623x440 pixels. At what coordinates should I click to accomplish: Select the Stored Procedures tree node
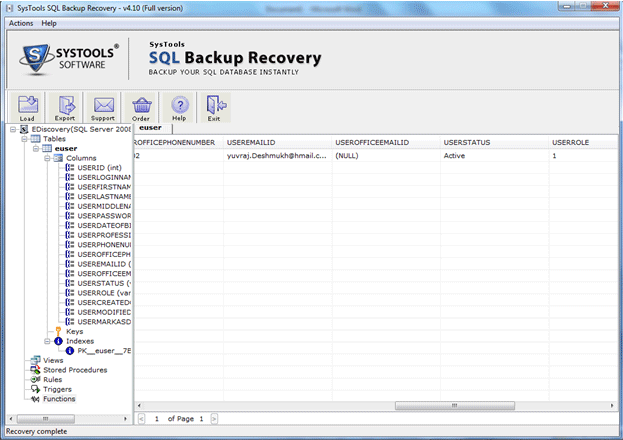coord(75,370)
